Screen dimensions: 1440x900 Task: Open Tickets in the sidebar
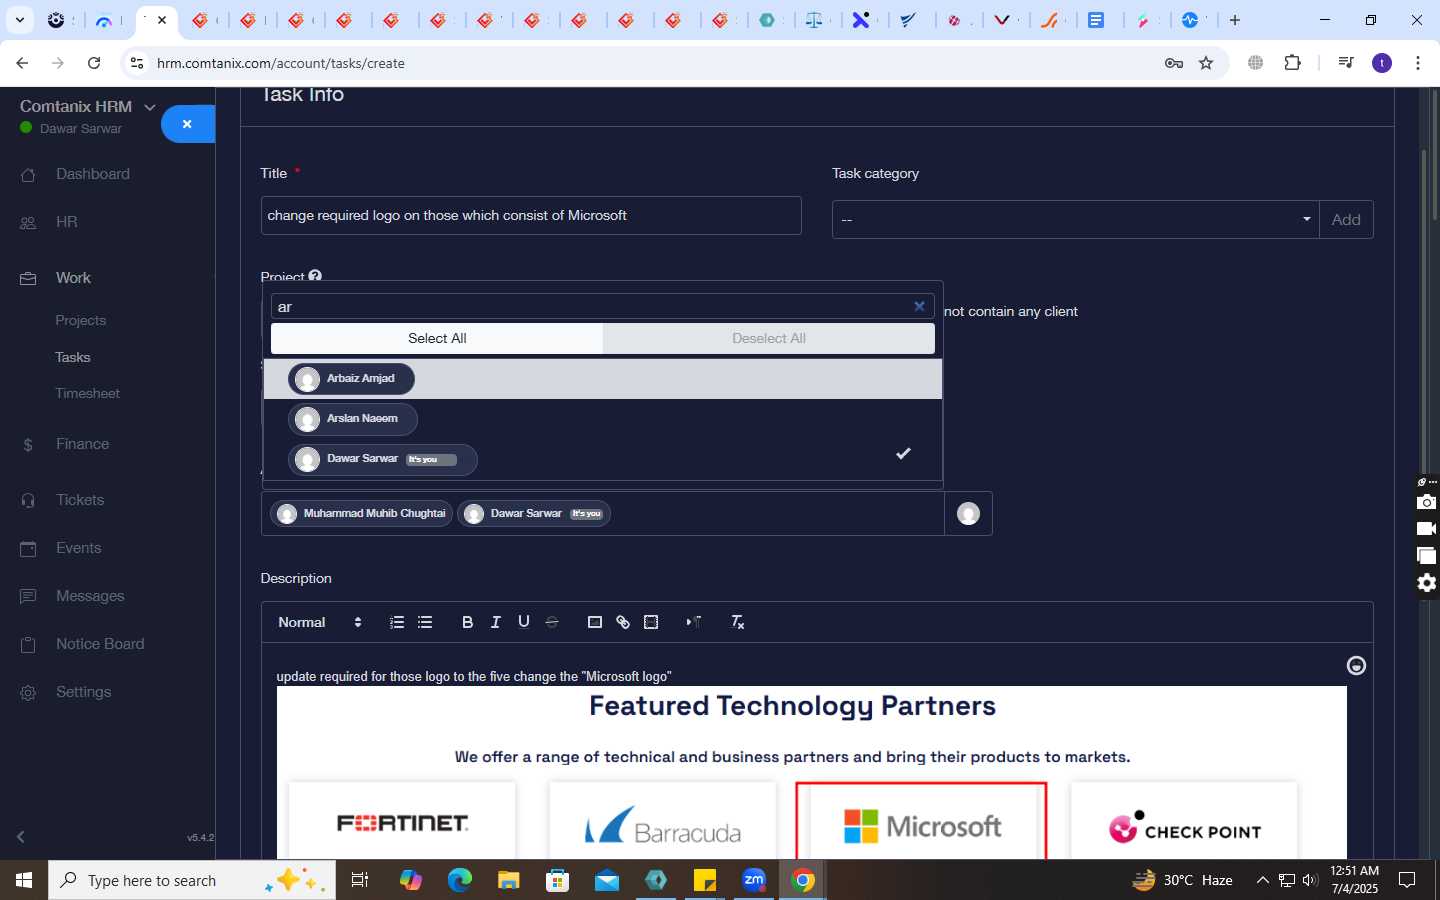[x=80, y=500]
